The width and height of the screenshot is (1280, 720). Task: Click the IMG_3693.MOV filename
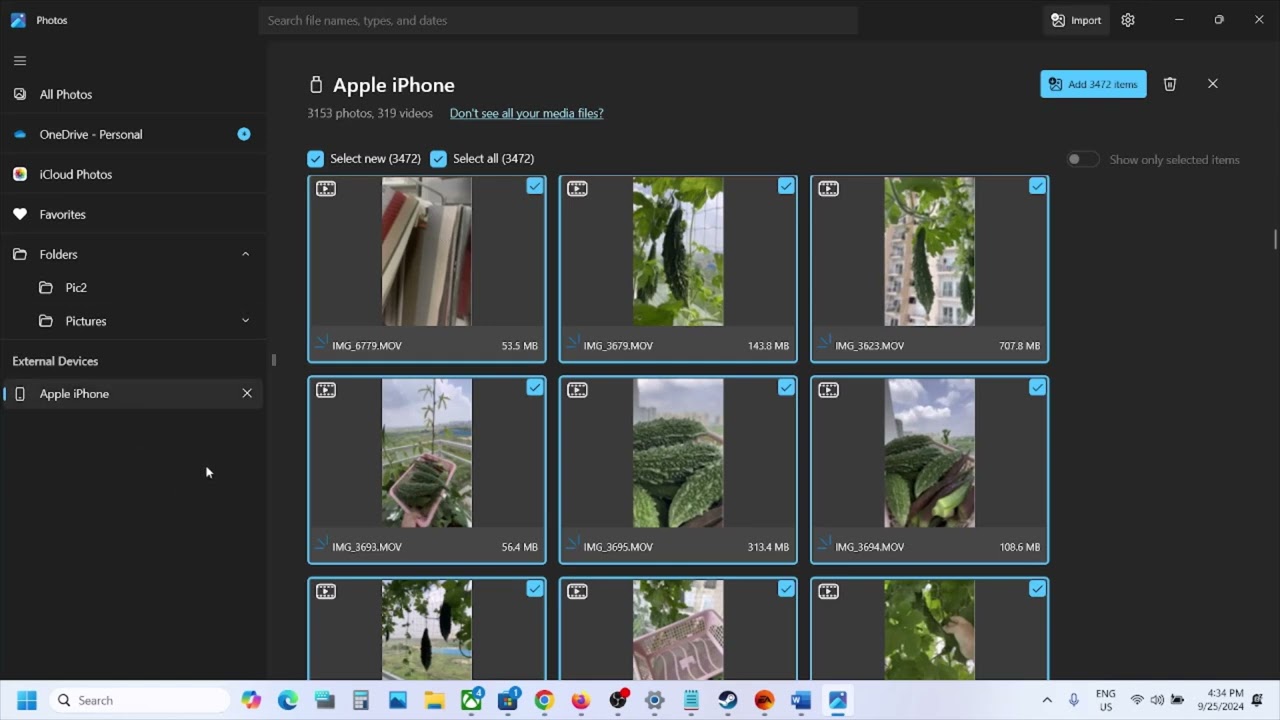click(x=367, y=547)
